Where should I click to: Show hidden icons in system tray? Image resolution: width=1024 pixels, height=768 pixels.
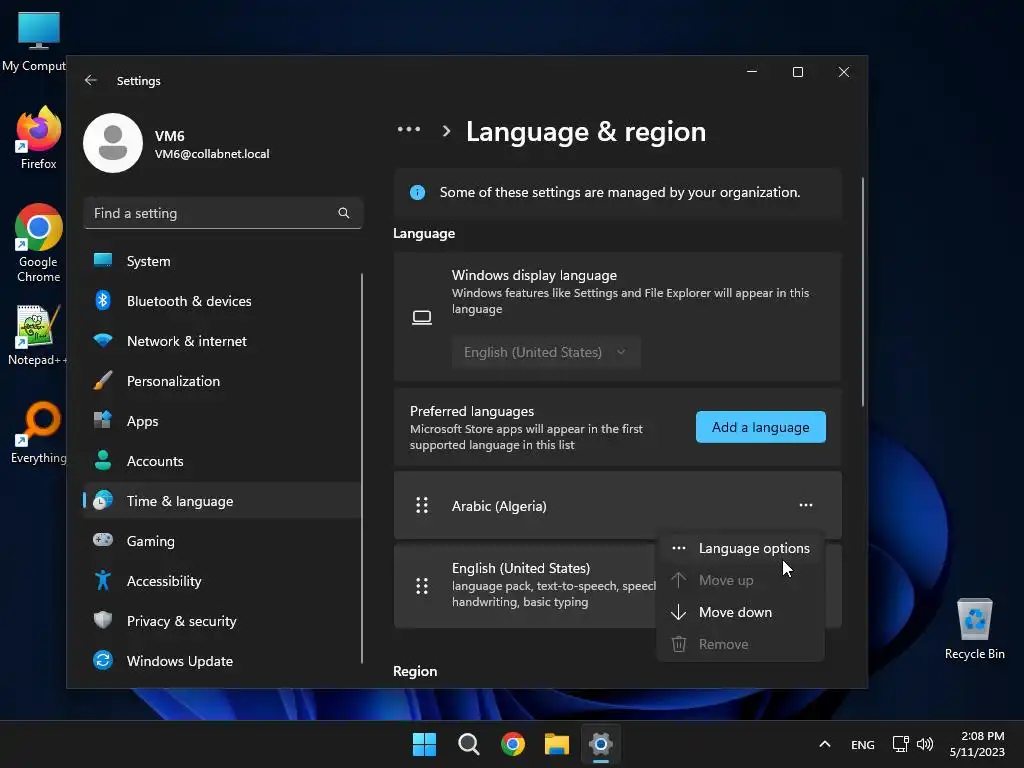coord(825,744)
